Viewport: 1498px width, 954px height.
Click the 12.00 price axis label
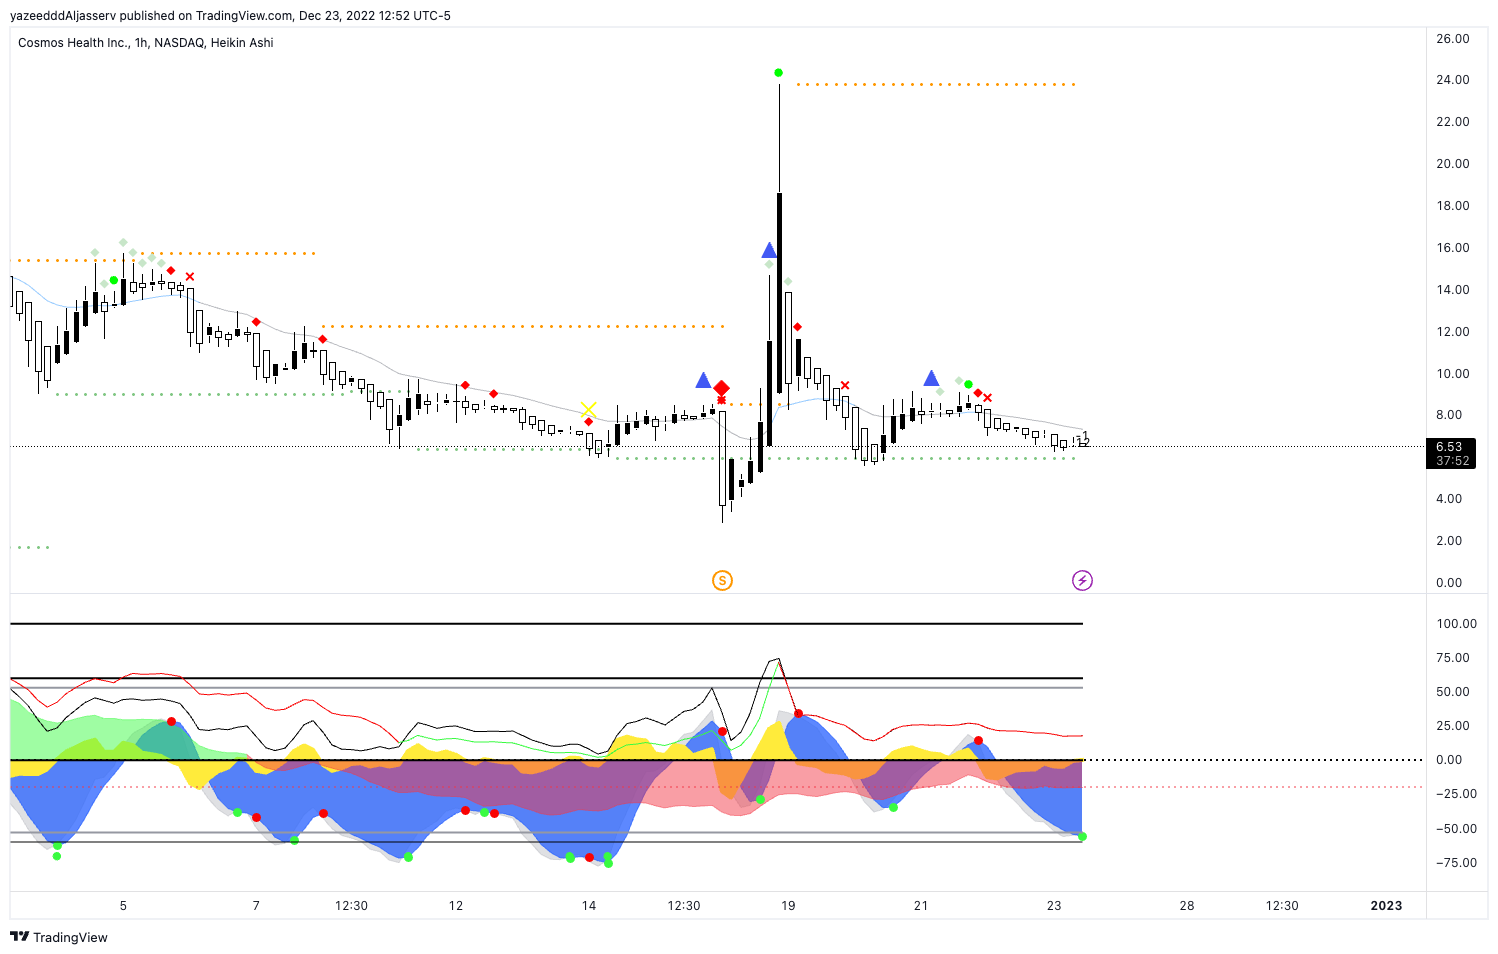point(1452,332)
